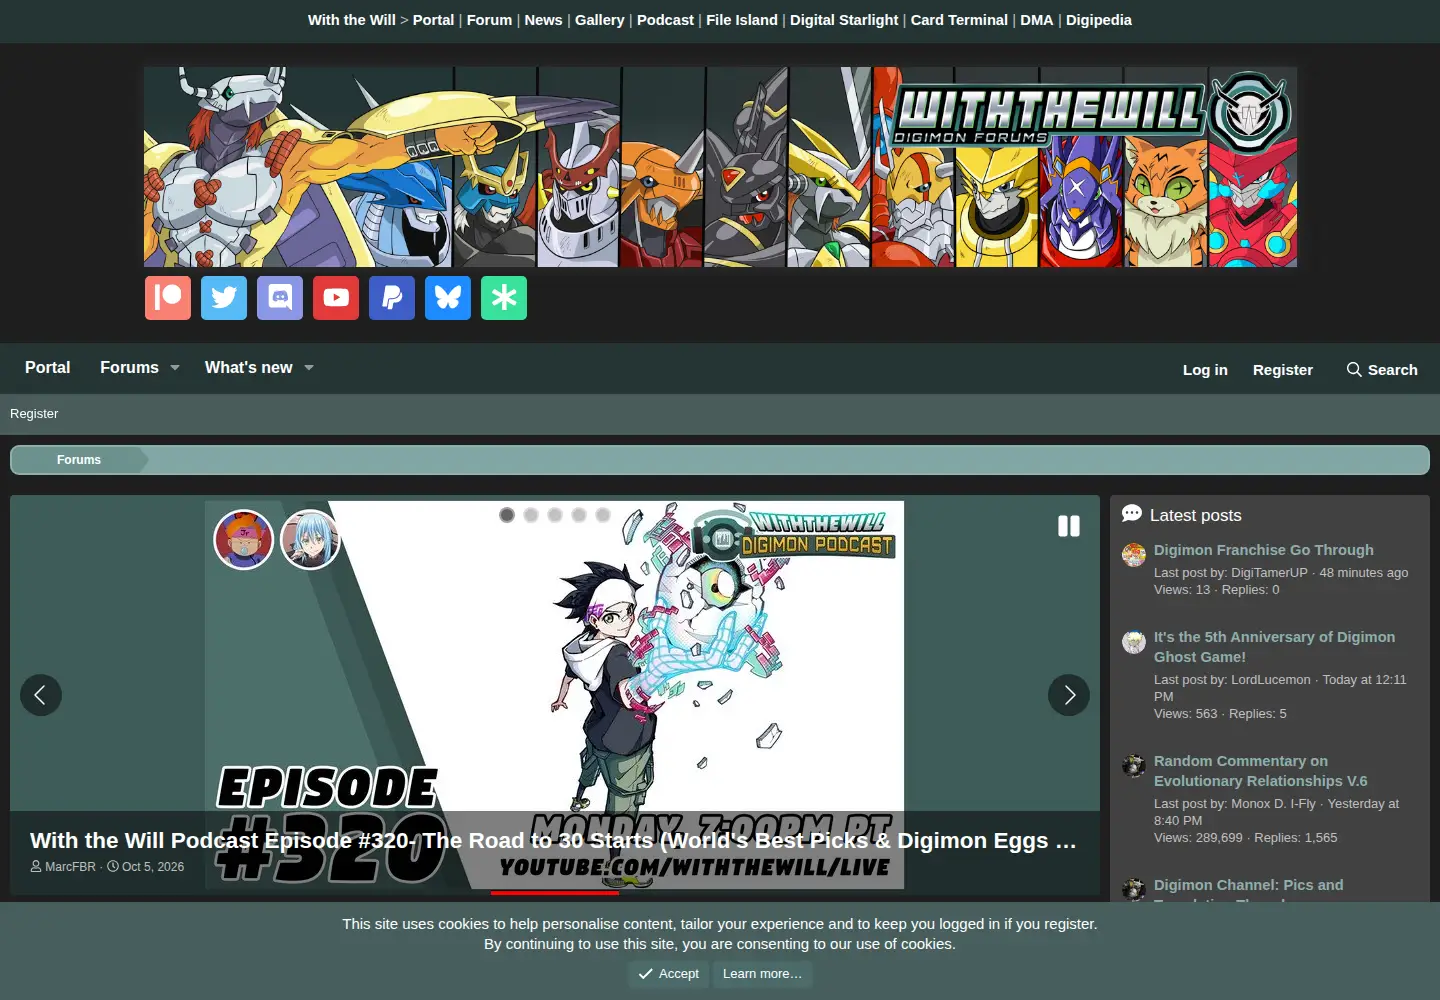The image size is (1440, 1000).
Task: Open avatar beside Random Commentary thread
Action: click(x=1134, y=766)
